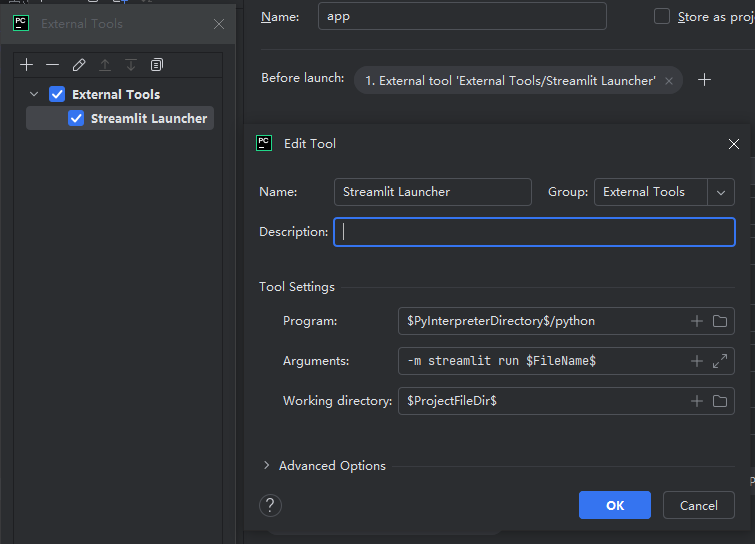Click the Cancel button
The width and height of the screenshot is (755, 544).
coord(698,505)
